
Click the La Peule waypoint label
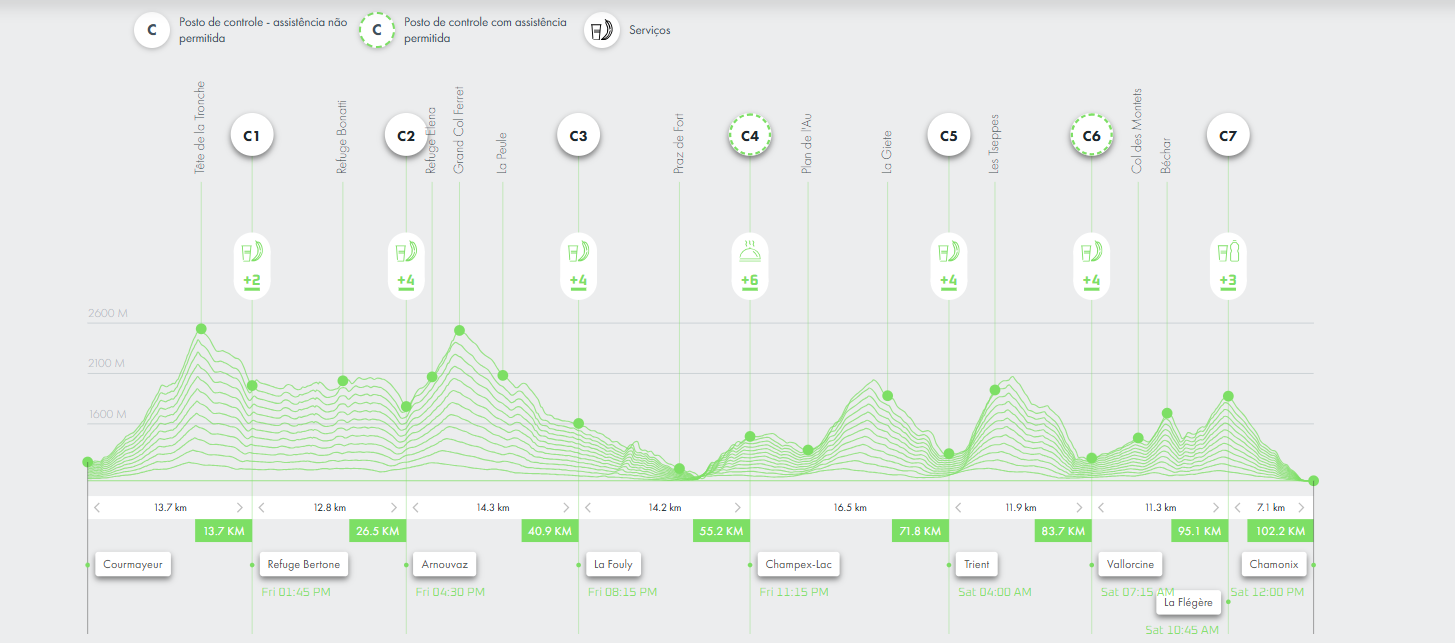tap(502, 153)
